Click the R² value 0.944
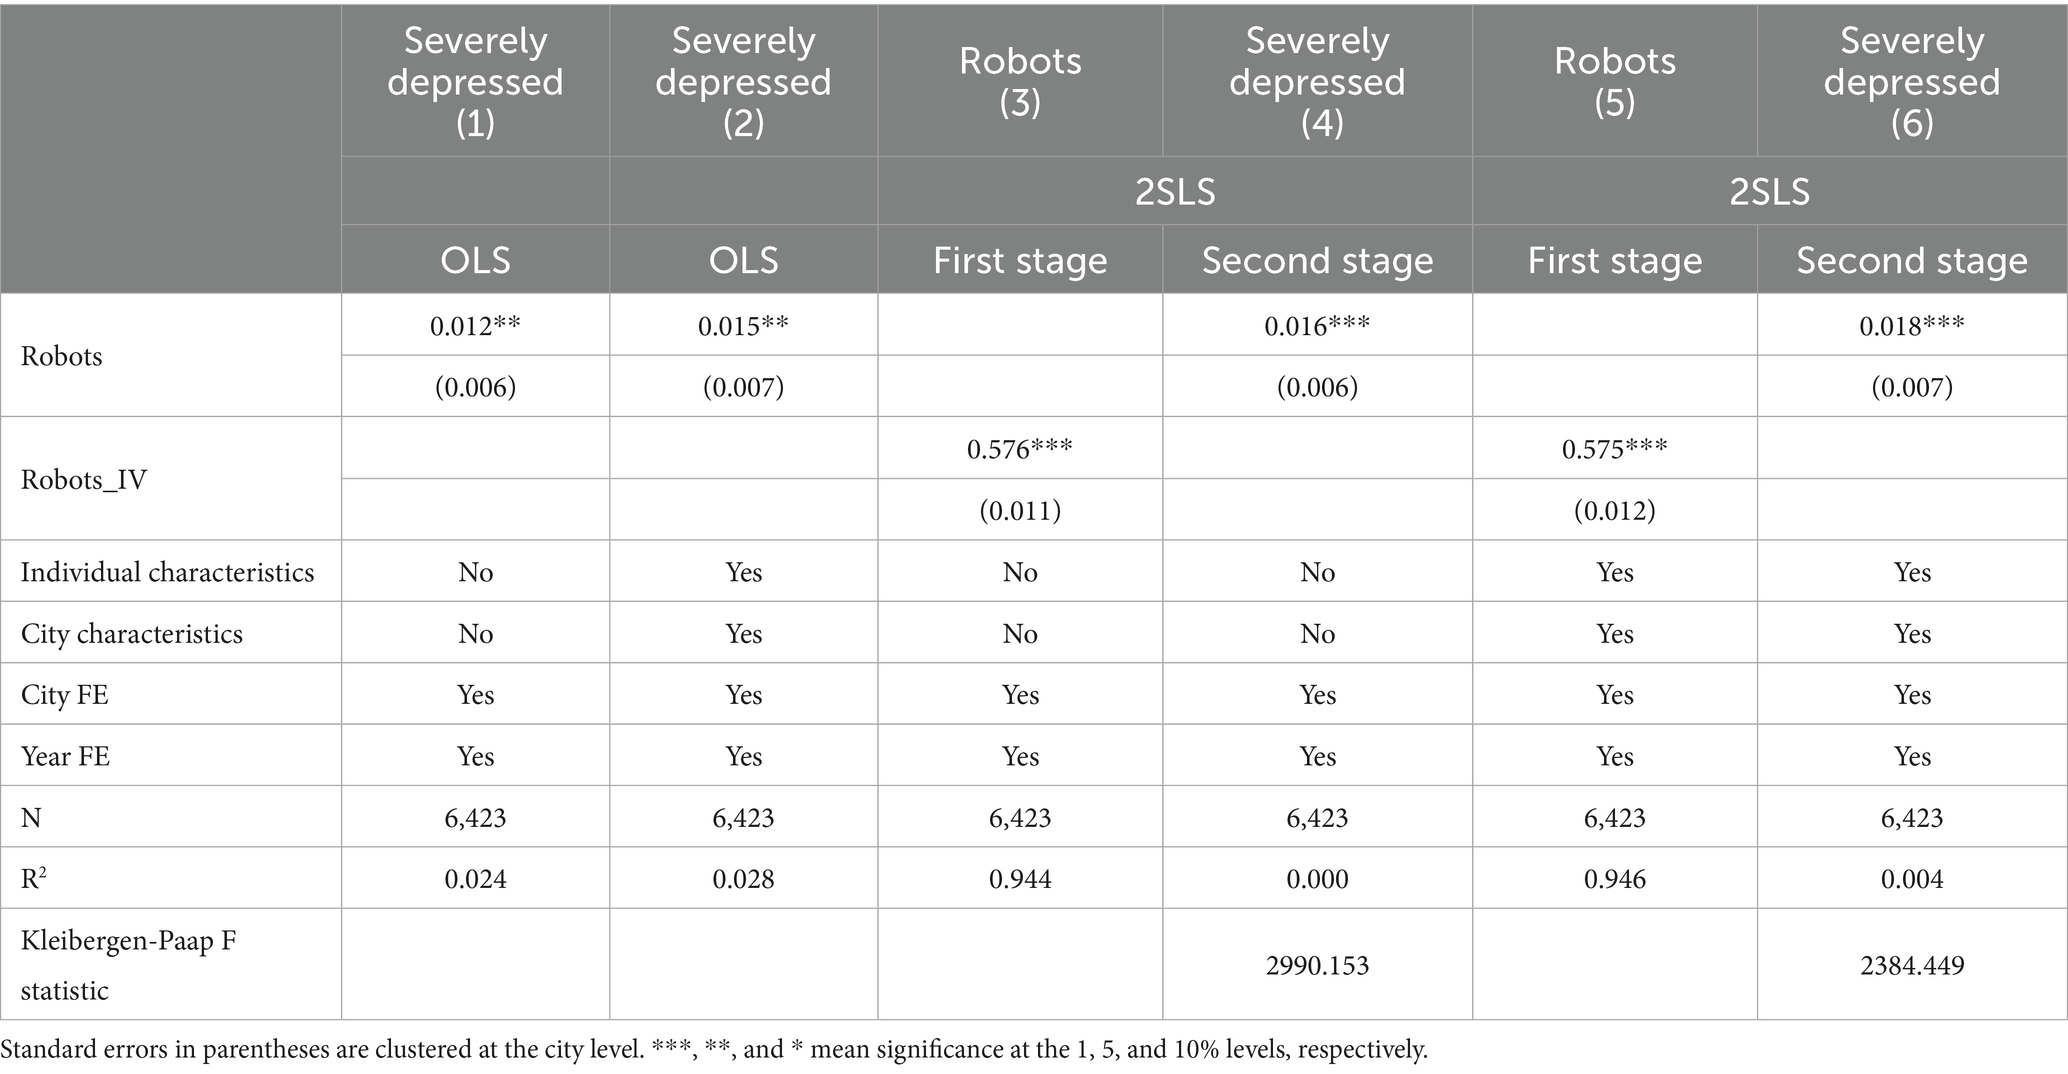The width and height of the screenshot is (2068, 1074). point(1020,879)
